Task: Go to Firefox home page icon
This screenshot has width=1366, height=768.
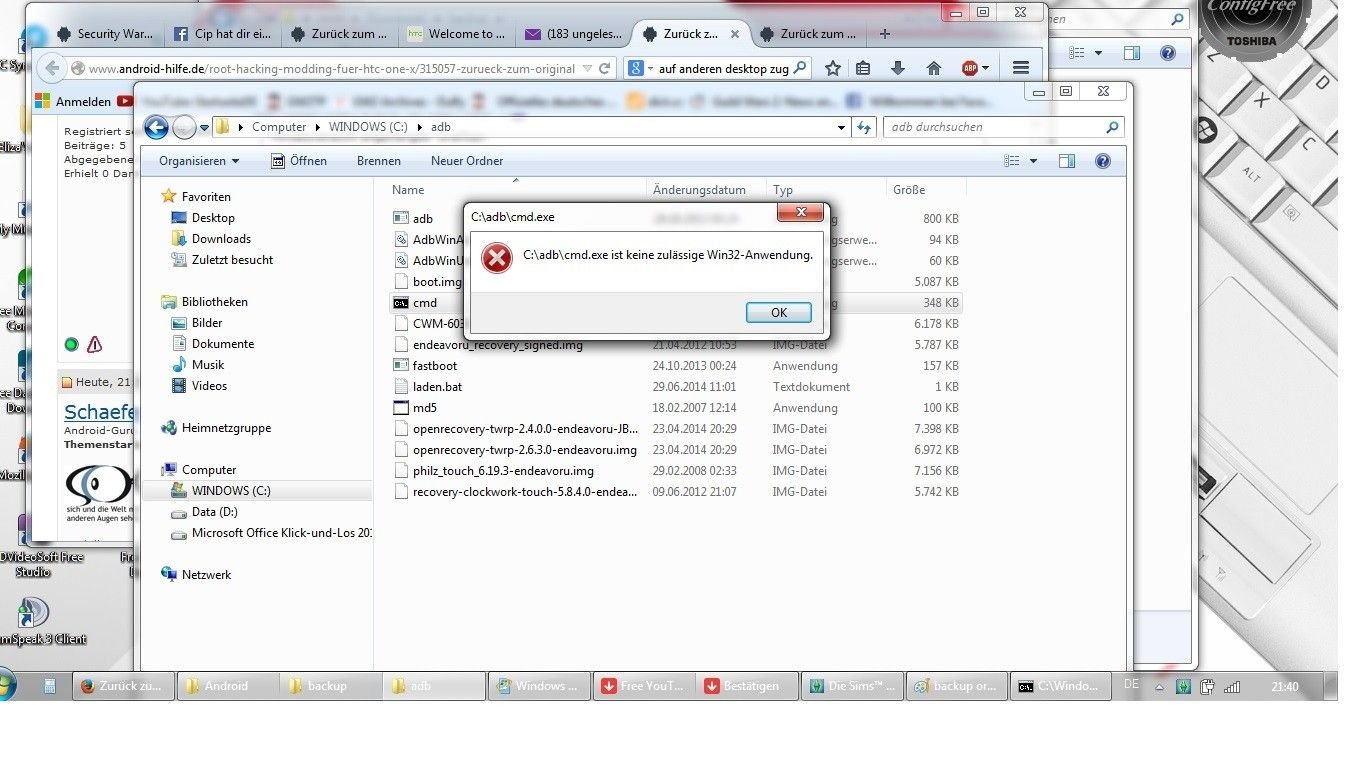Action: [x=933, y=68]
